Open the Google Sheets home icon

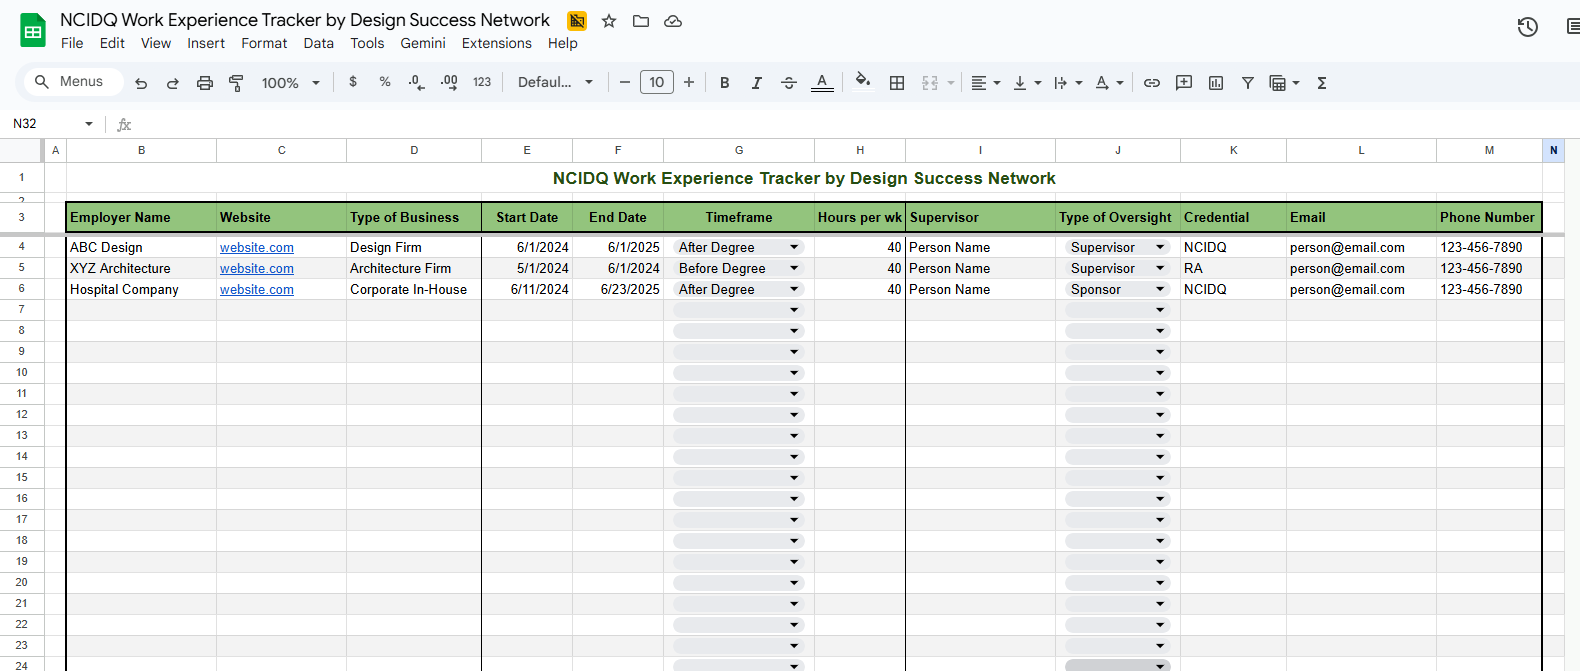tap(33, 31)
